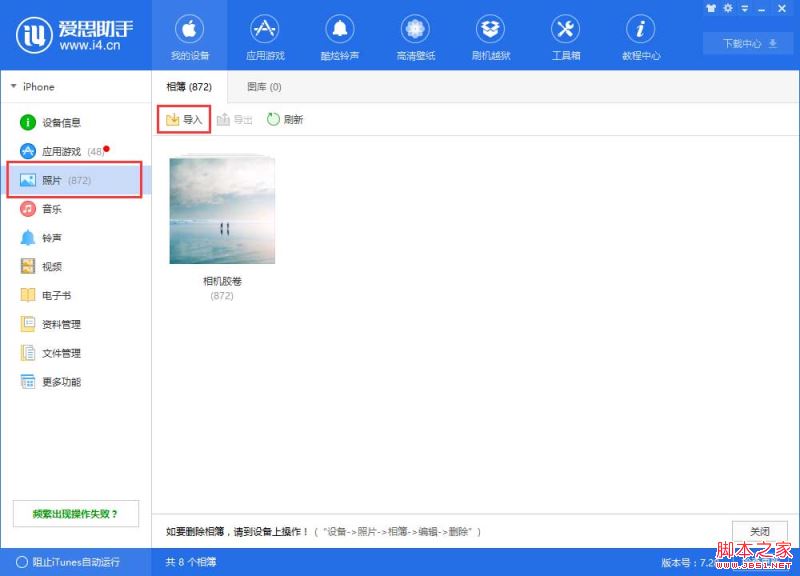Screen dimensions: 800x576
Task: Open the theme skin shirt icon
Action: click(711, 7)
